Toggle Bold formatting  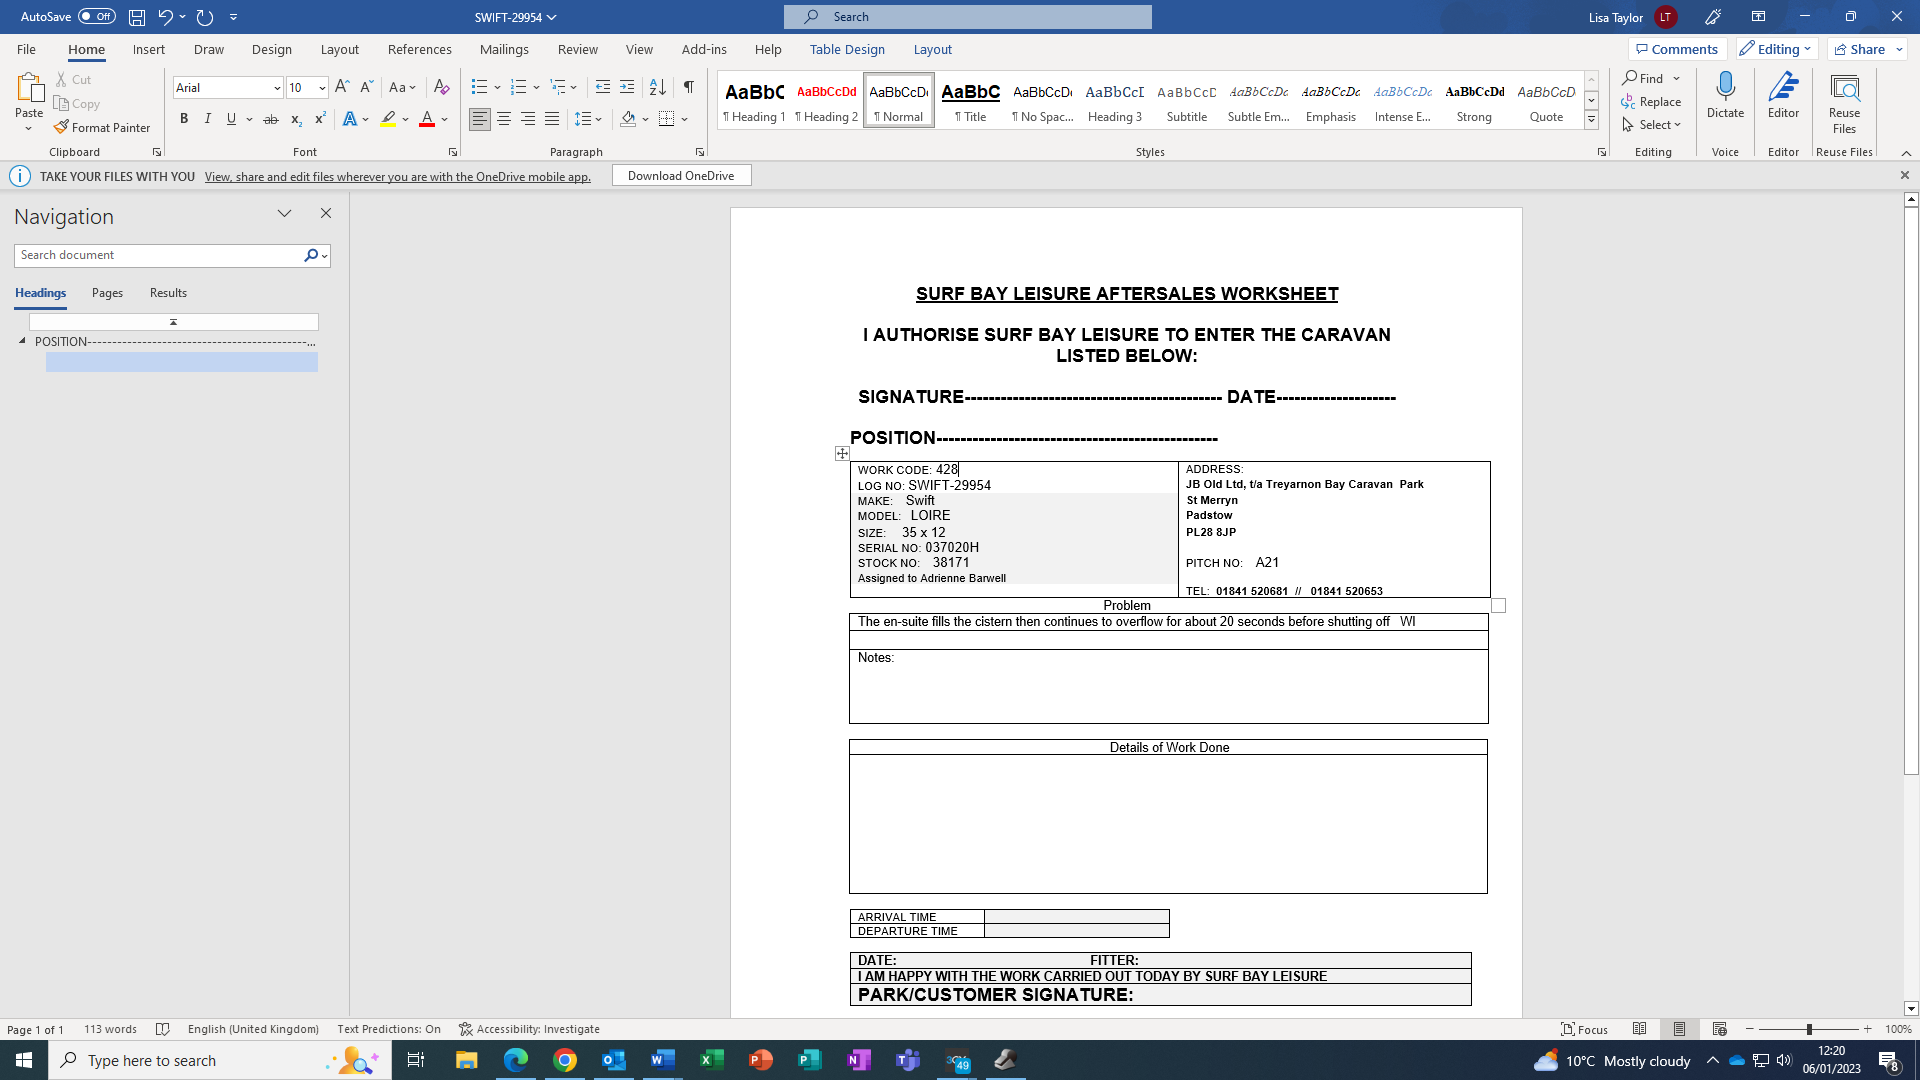(x=184, y=119)
